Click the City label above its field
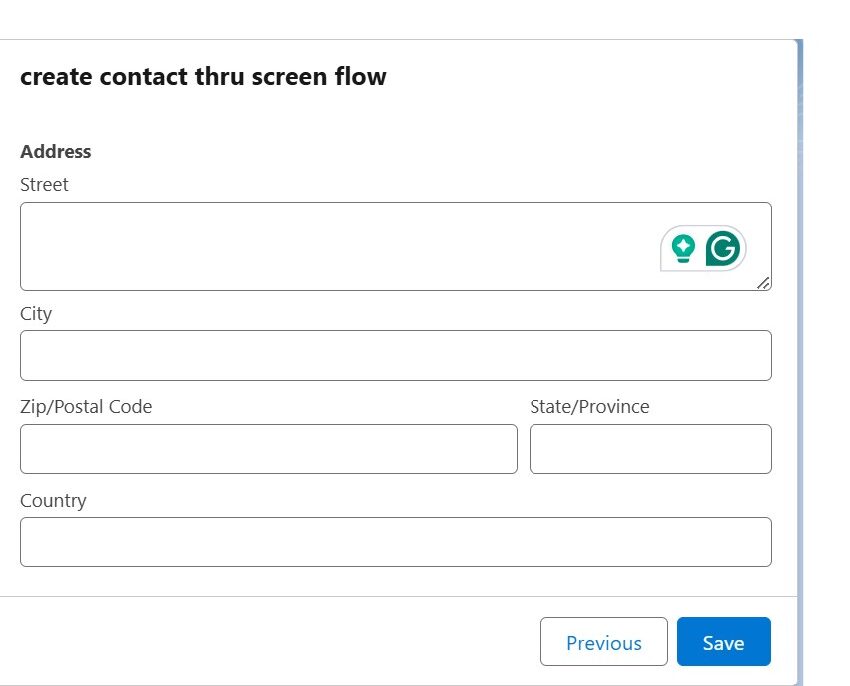 click(36, 313)
